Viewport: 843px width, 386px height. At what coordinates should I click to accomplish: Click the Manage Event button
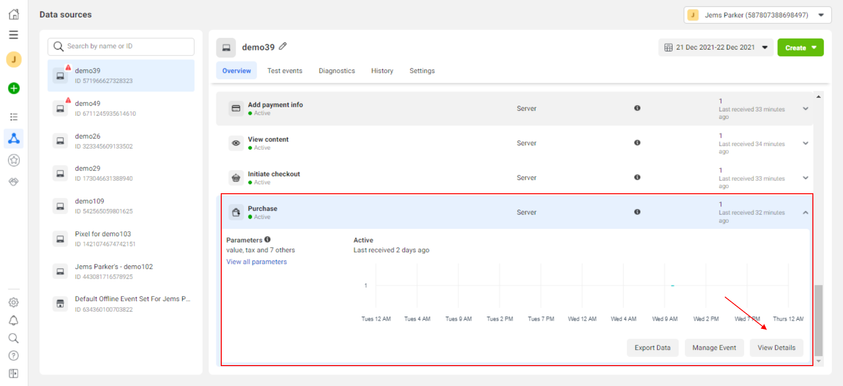(x=714, y=348)
